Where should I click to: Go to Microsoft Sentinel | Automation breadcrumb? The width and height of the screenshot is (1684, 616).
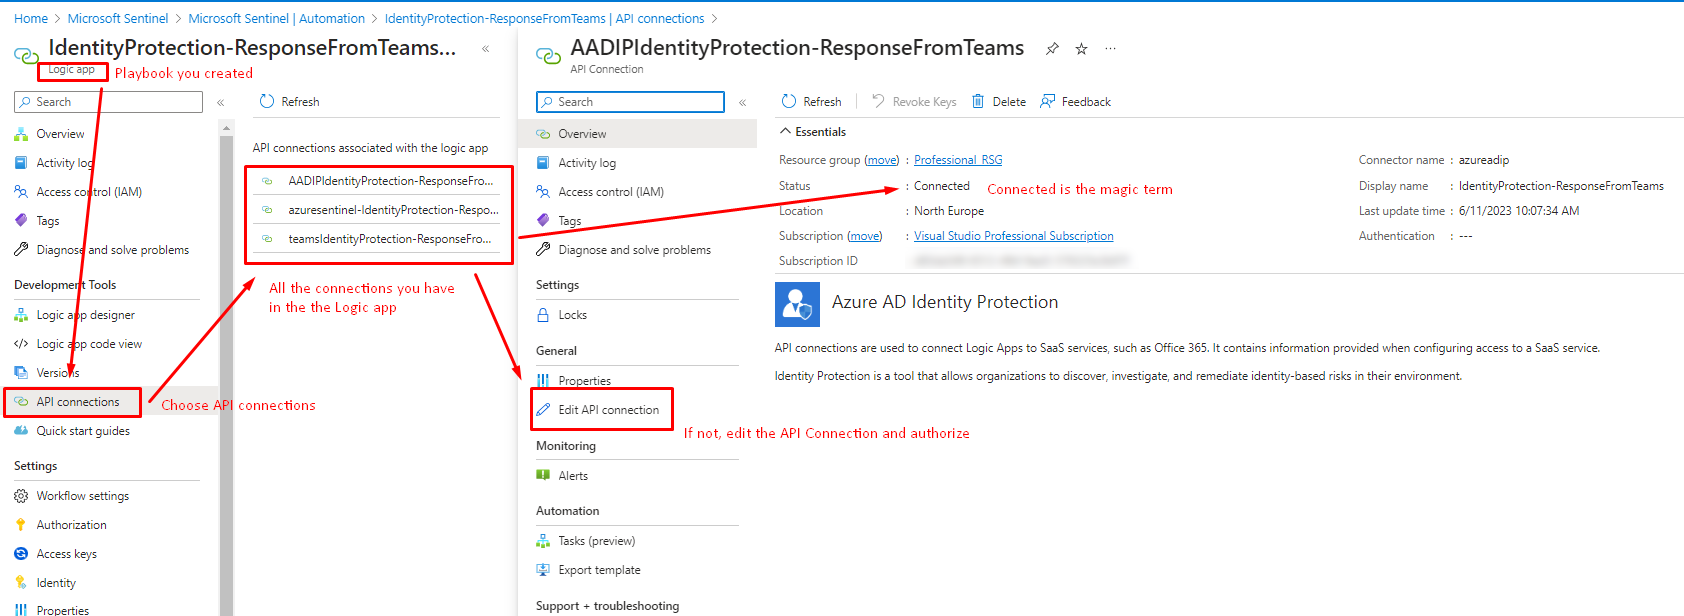[x=276, y=19]
